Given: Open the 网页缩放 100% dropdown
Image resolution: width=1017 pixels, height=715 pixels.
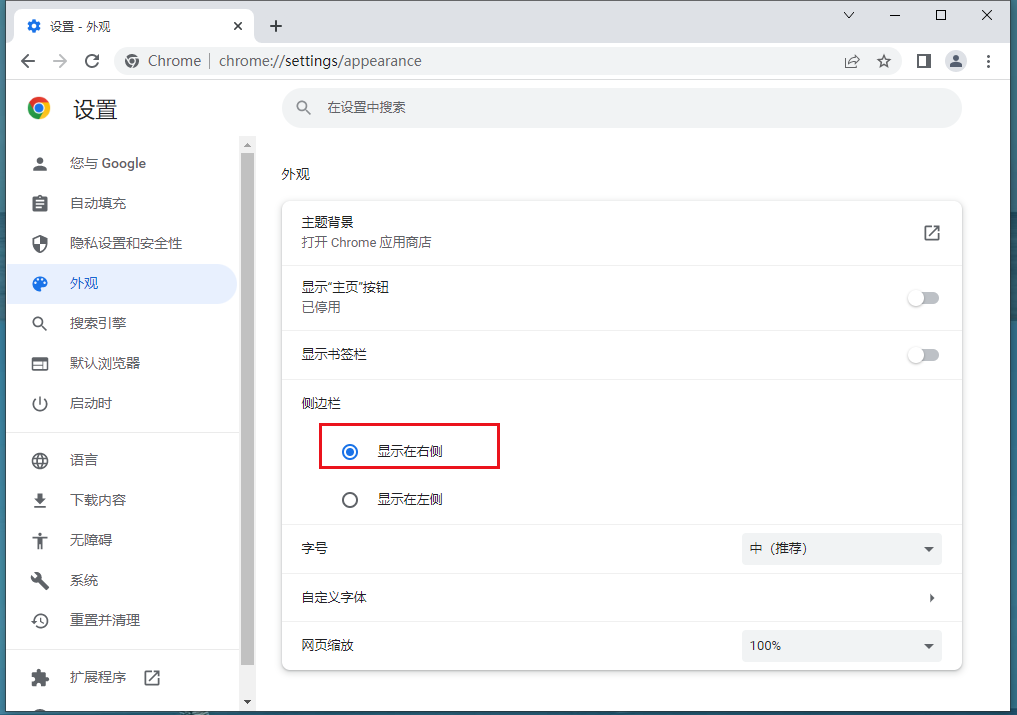Looking at the screenshot, I should click(841, 646).
